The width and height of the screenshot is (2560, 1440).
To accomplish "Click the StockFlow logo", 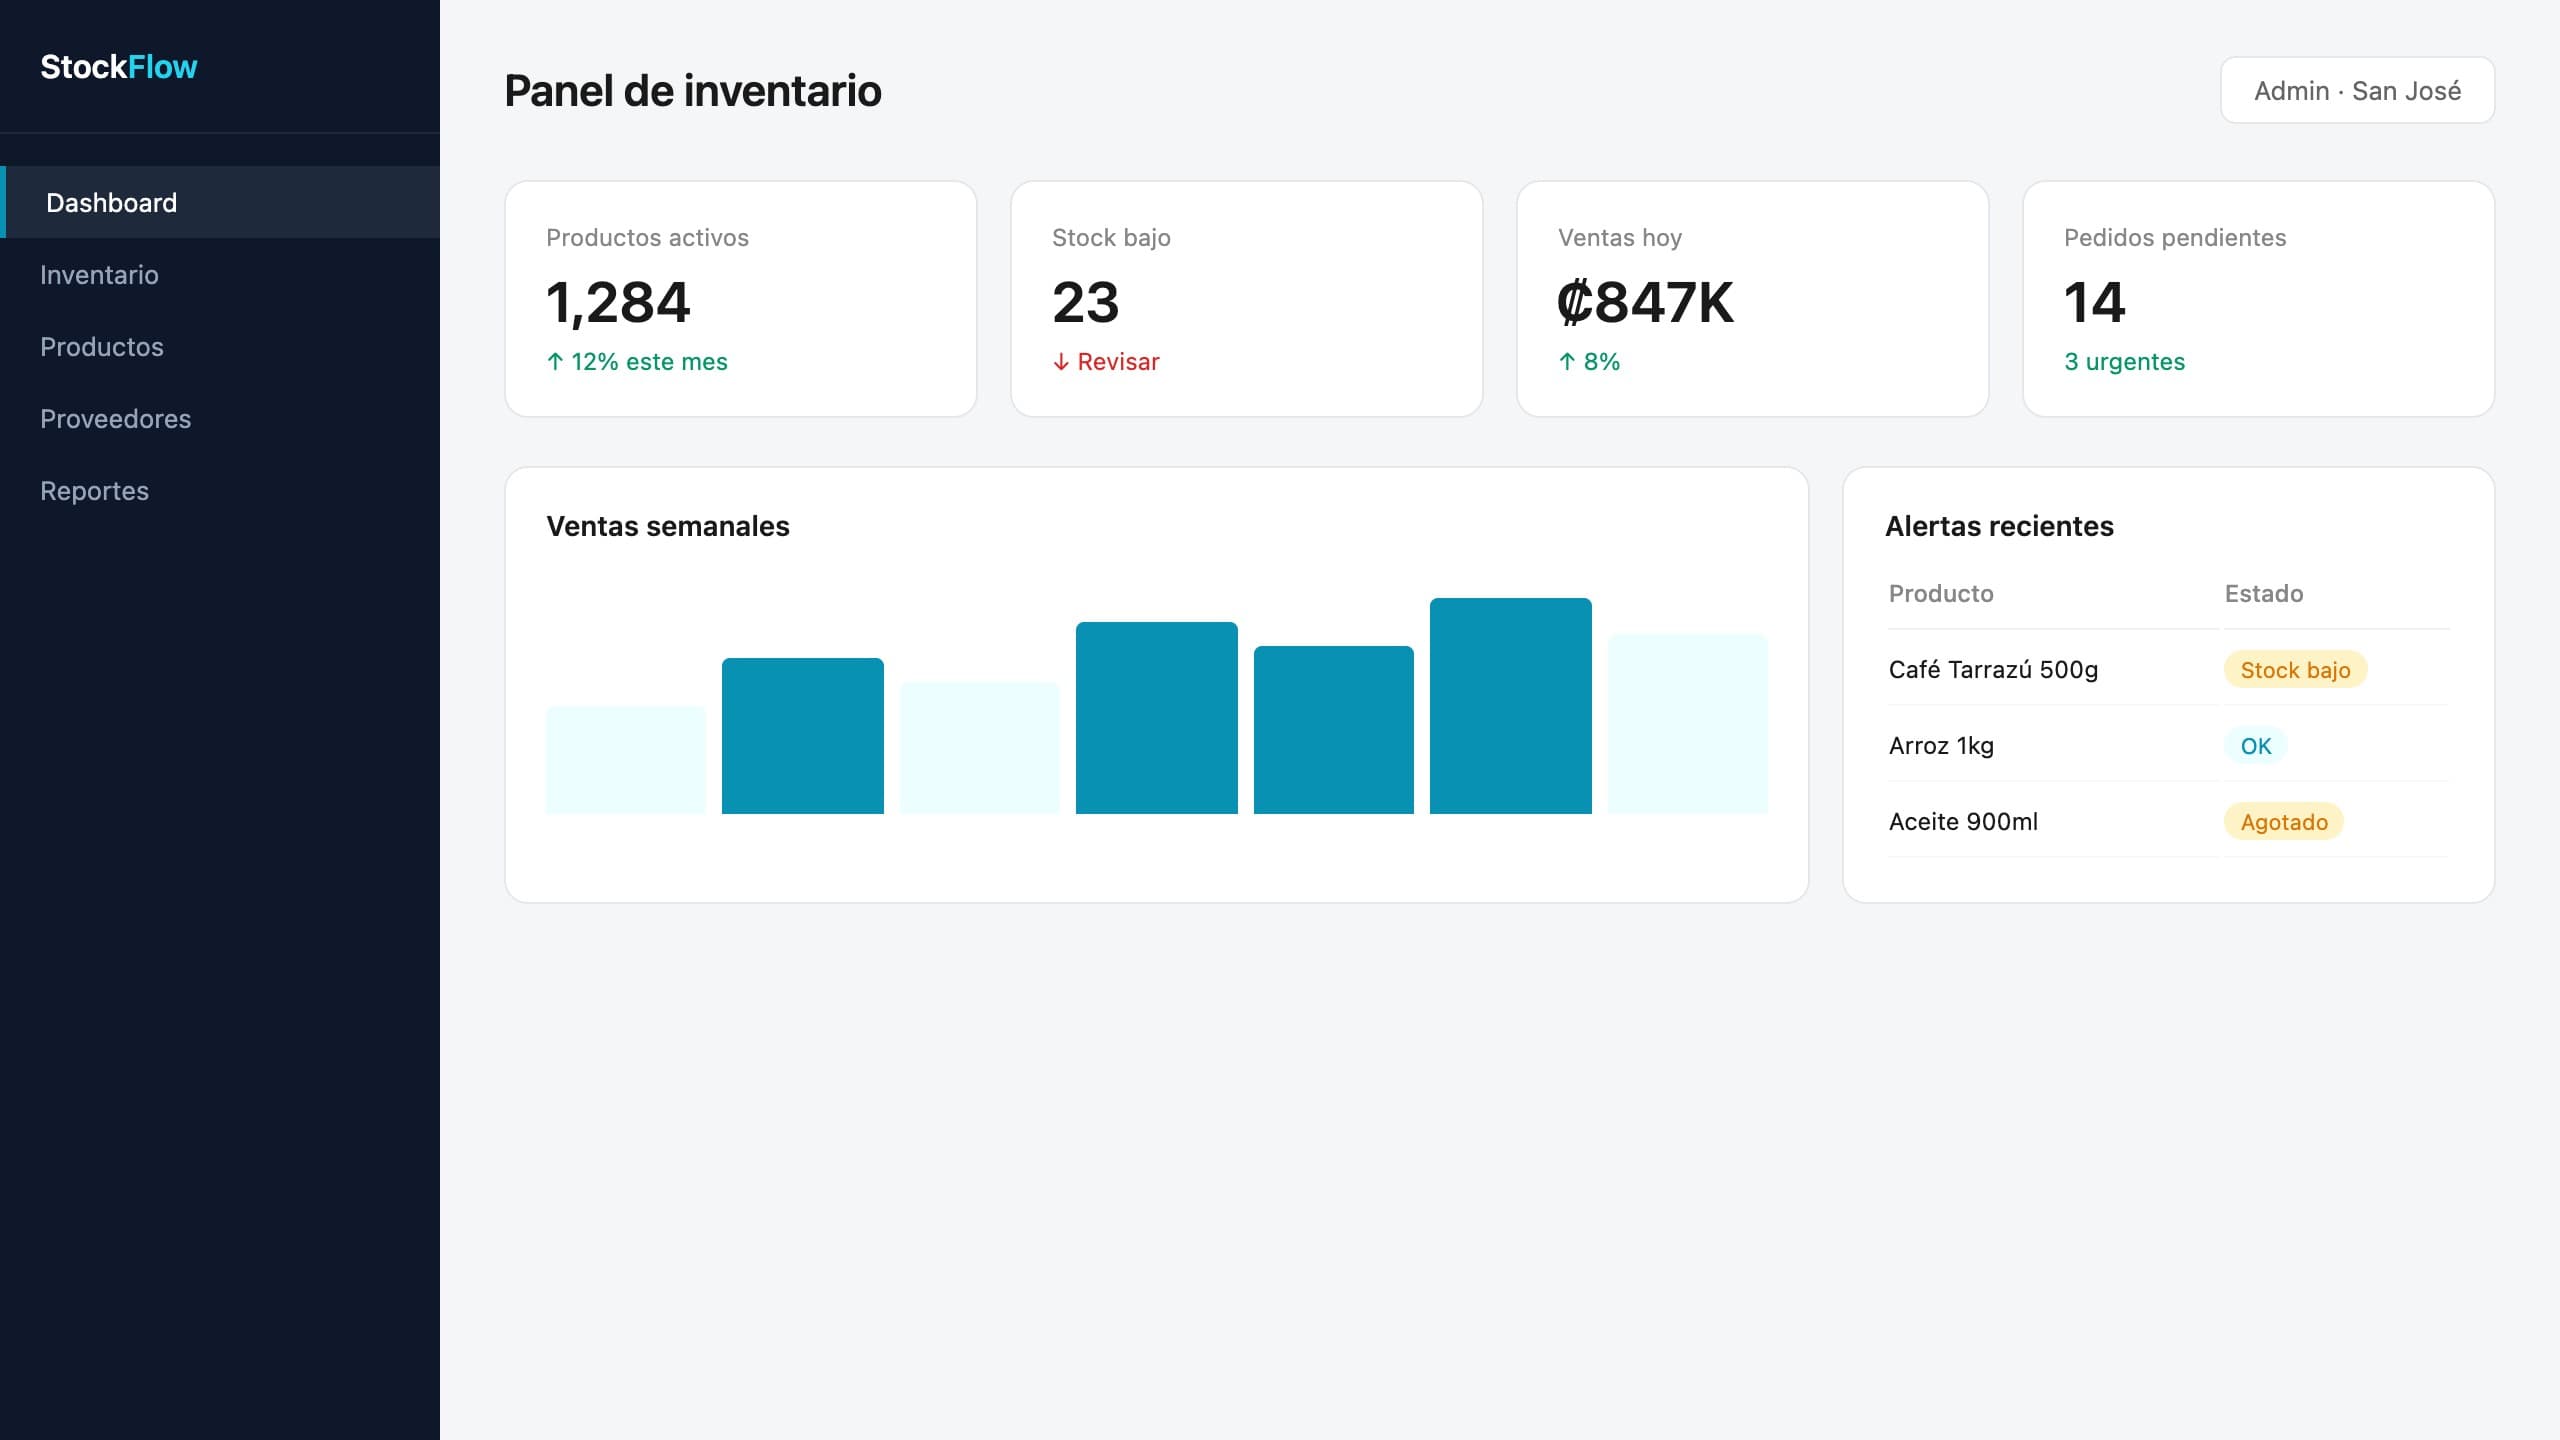I will coord(119,67).
